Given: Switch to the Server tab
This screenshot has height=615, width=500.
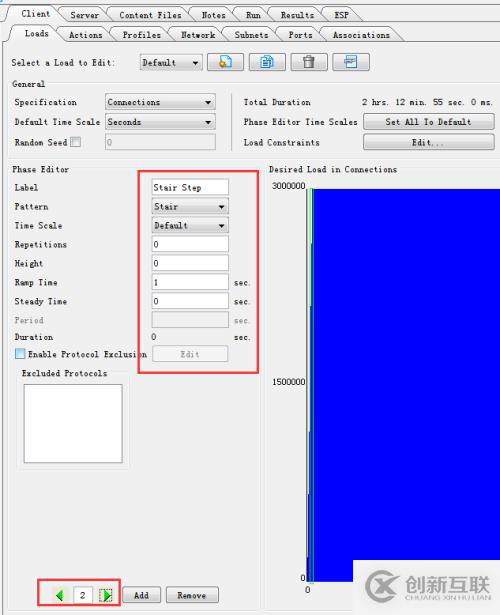Looking at the screenshot, I should click(x=84, y=15).
